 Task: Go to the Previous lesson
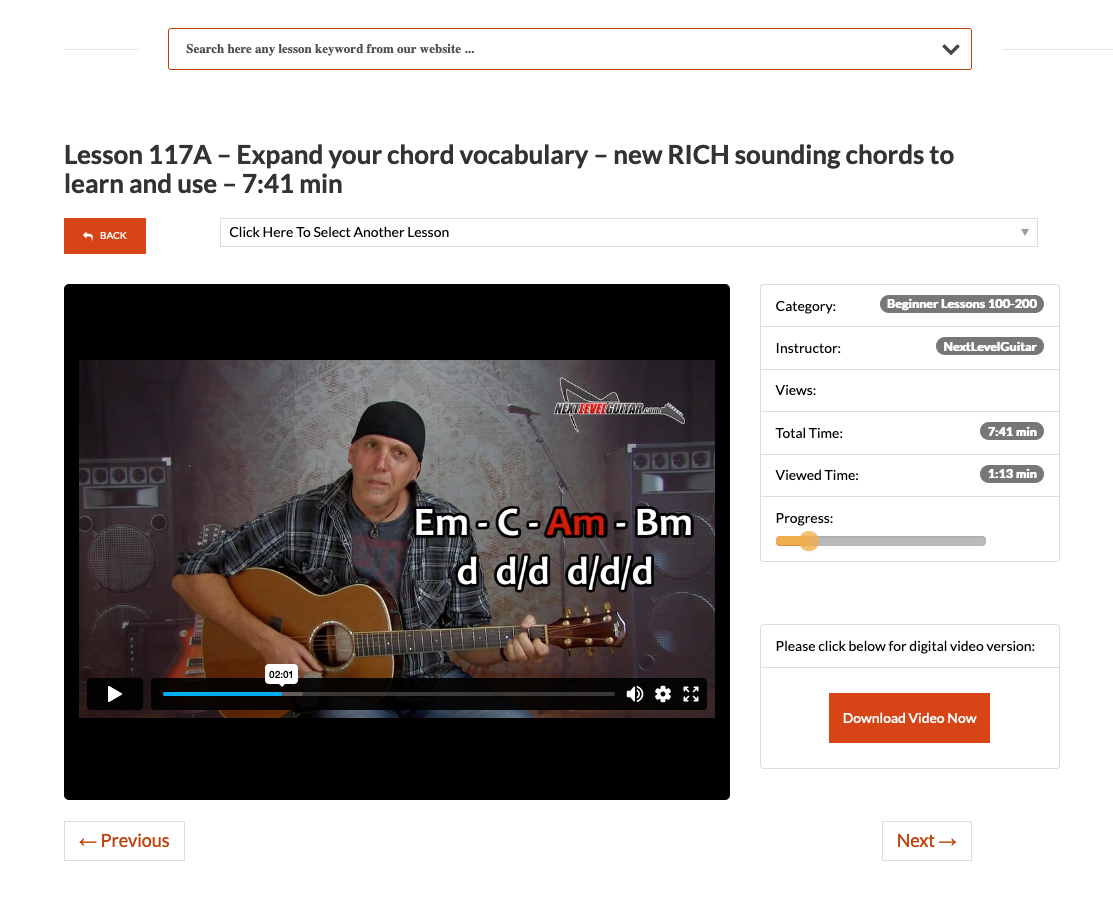[124, 841]
